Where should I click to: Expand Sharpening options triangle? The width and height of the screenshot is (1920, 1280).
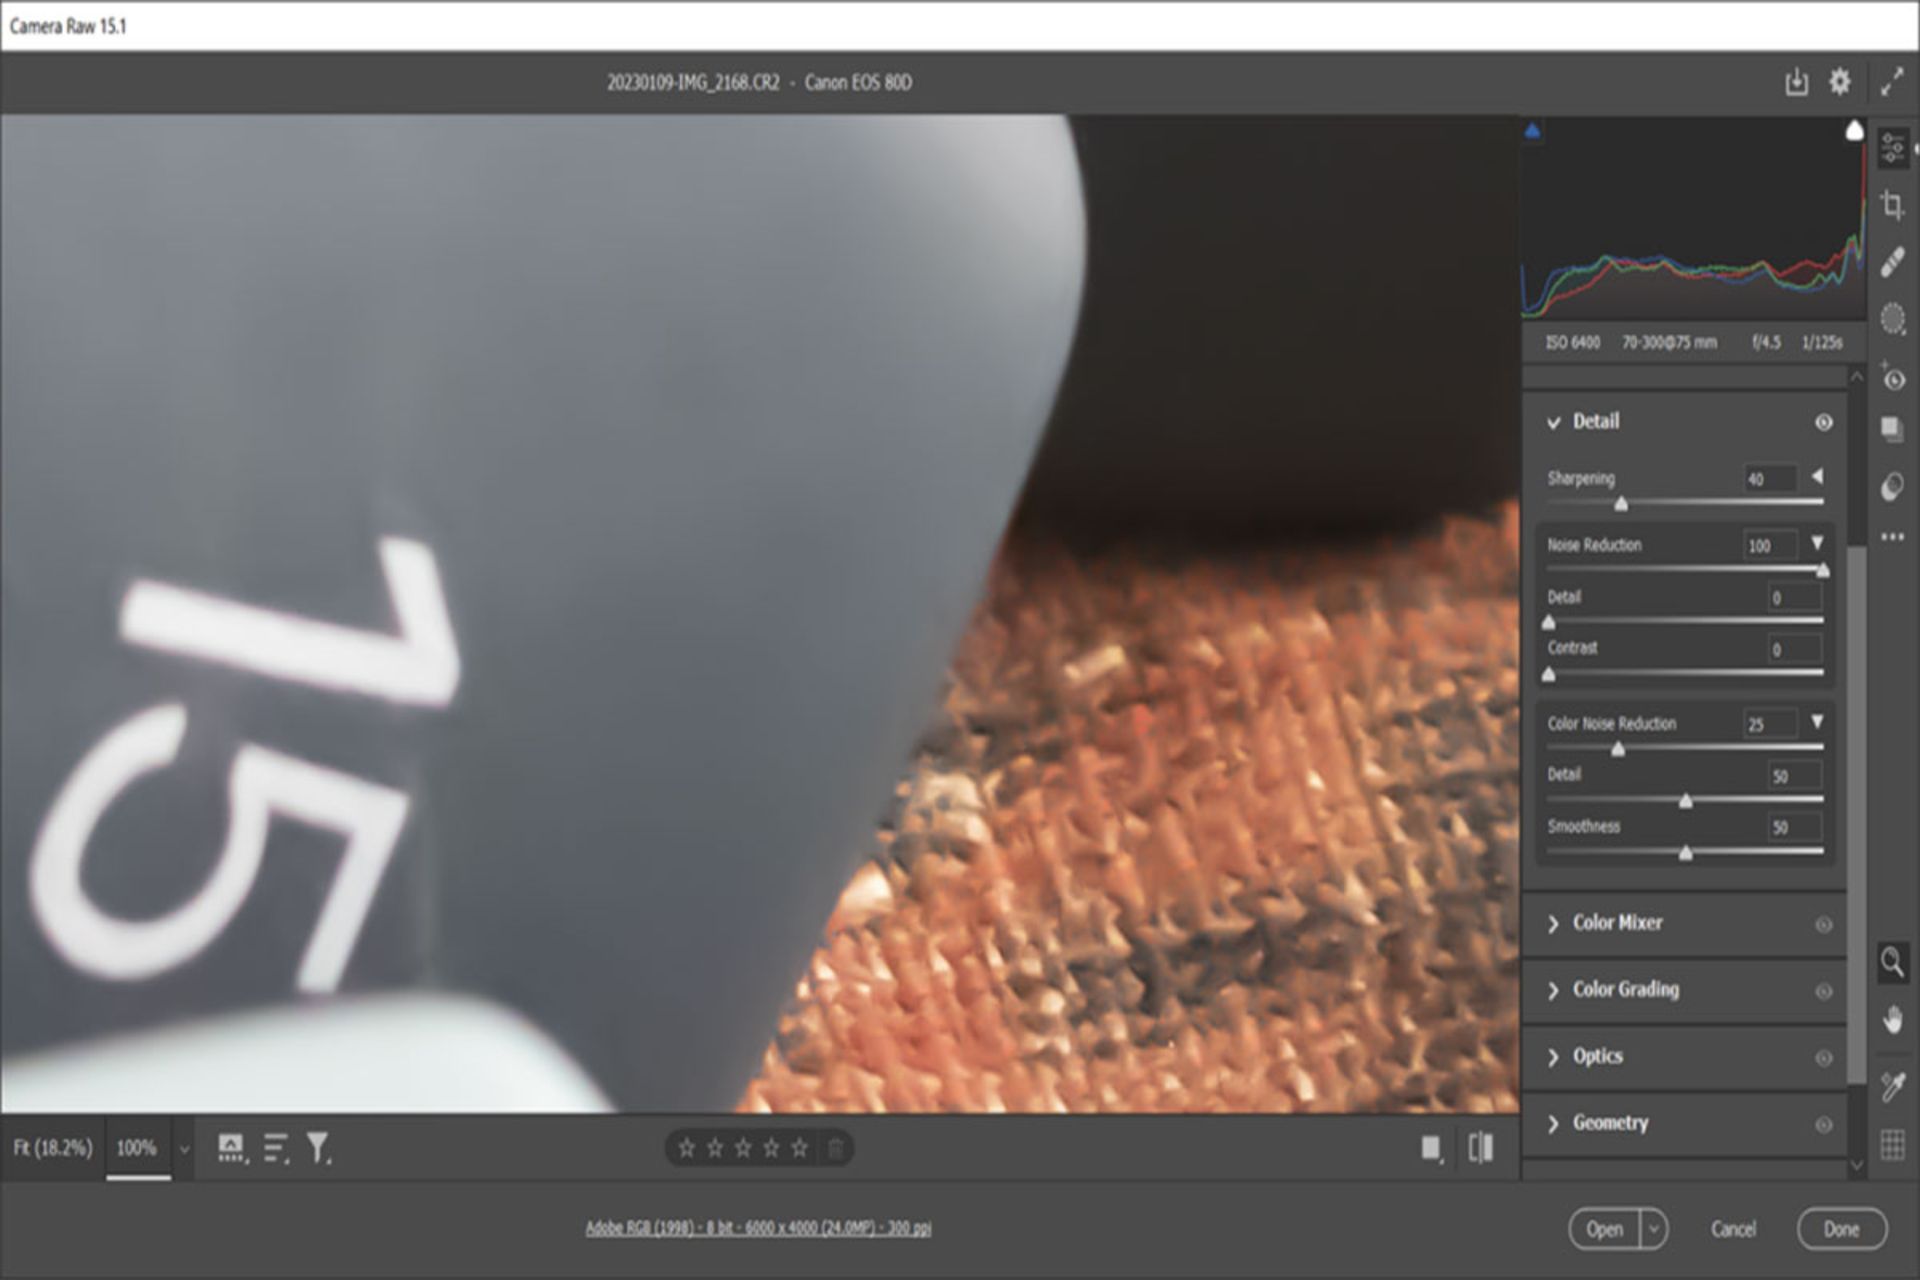tap(1817, 476)
